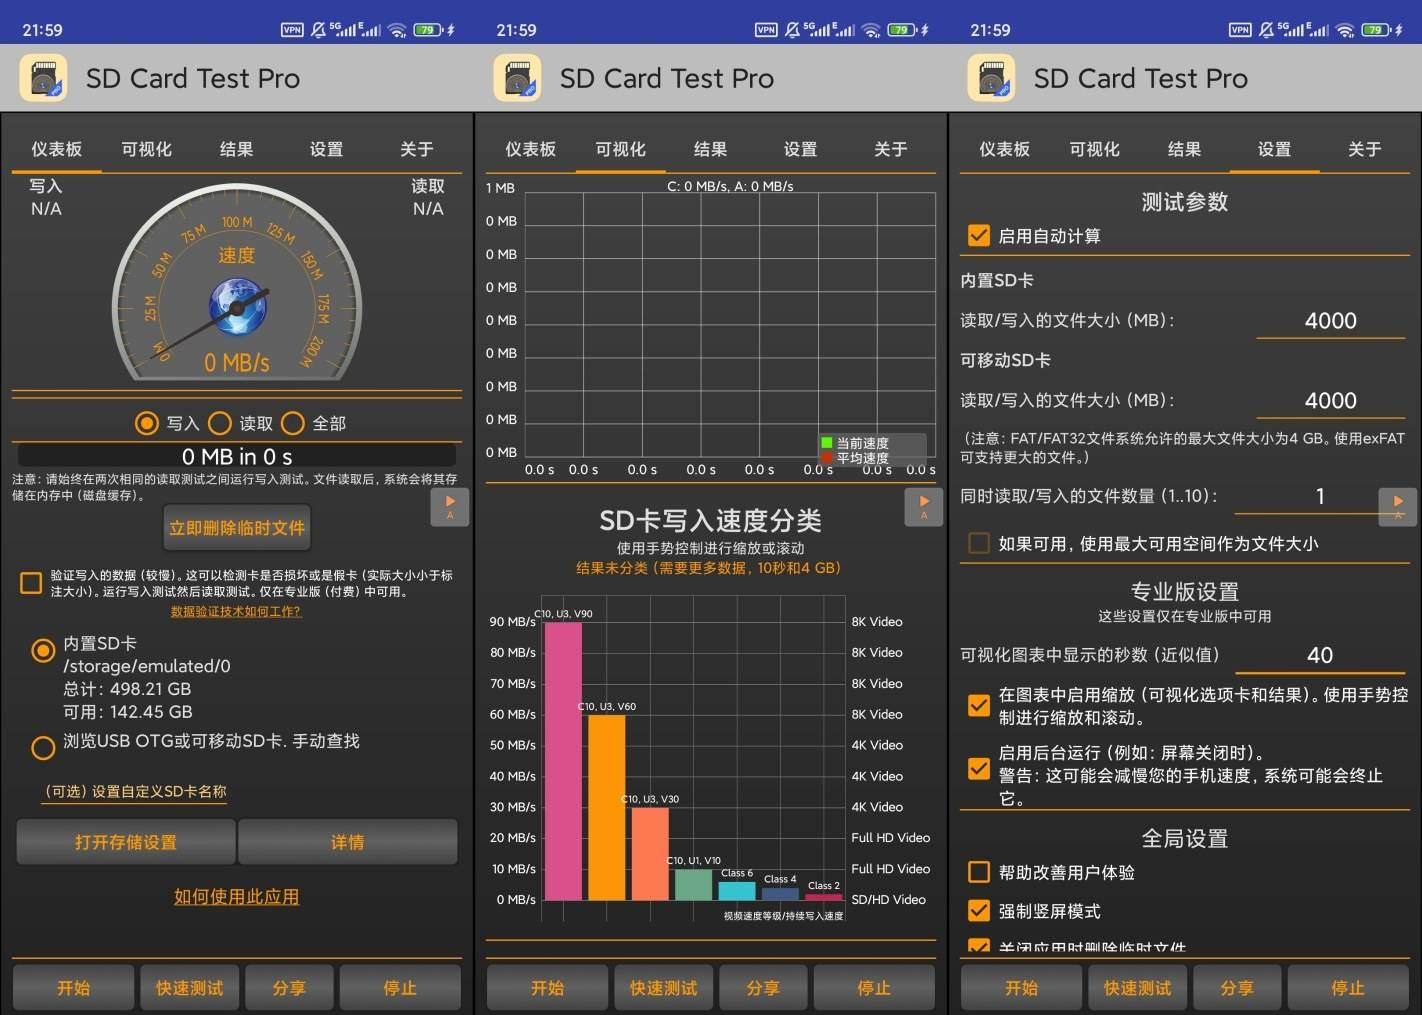1422x1015 pixels.
Task: Tap the SD Card Test Pro app icon on the left screen
Action: pyautogui.click(x=43, y=78)
